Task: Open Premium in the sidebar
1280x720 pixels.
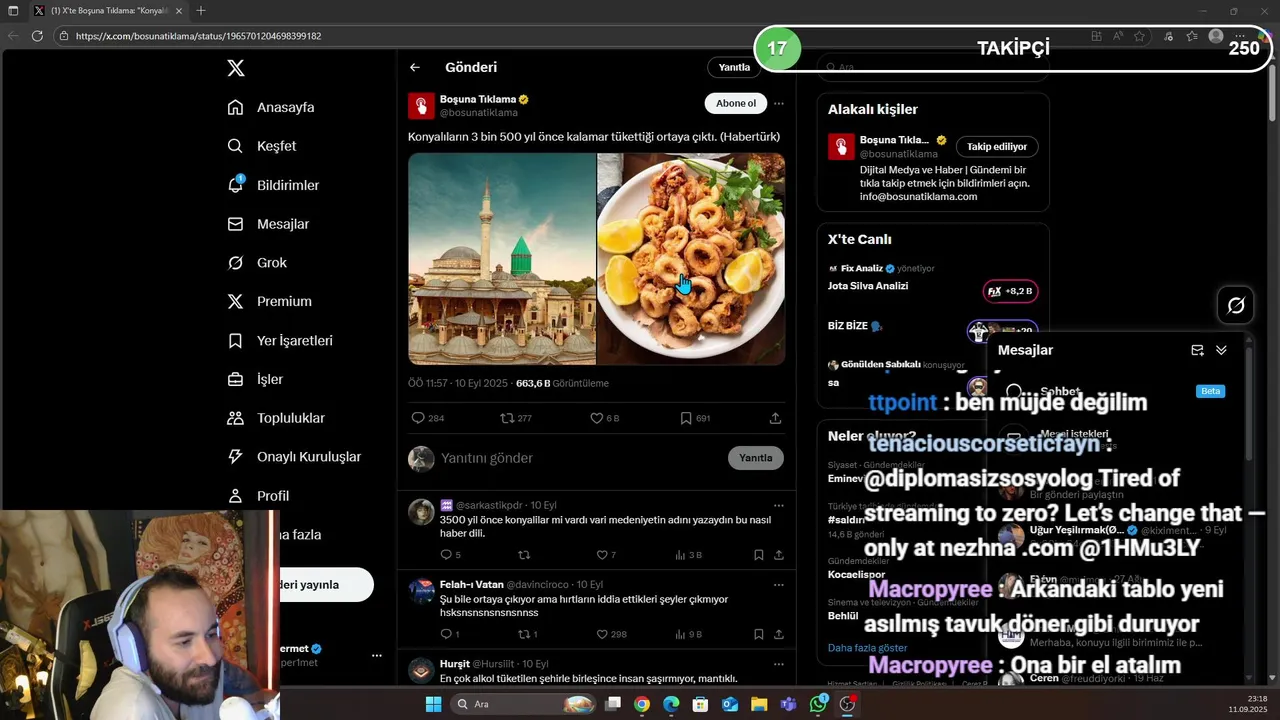Action: 270,301
